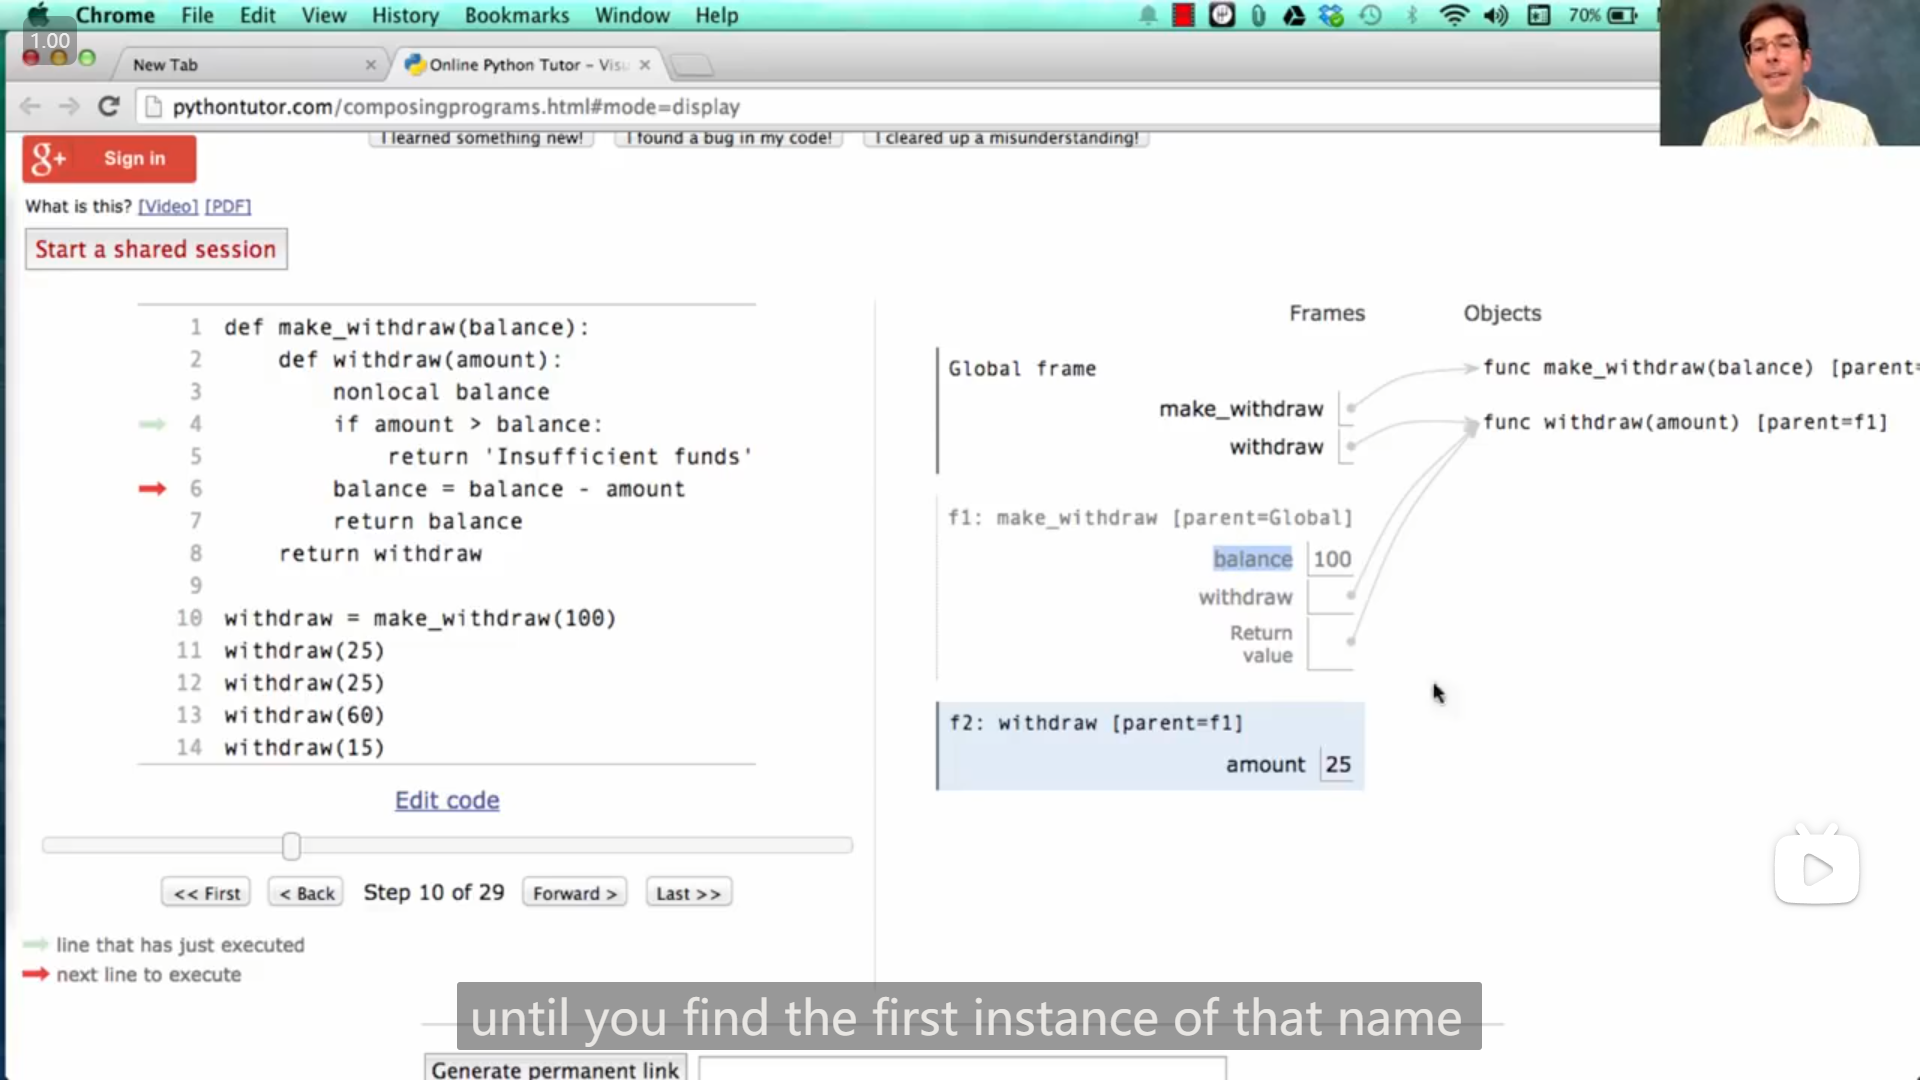Click the execution step slider handle
Image resolution: width=1920 pixels, height=1080 pixels.
coord(291,846)
